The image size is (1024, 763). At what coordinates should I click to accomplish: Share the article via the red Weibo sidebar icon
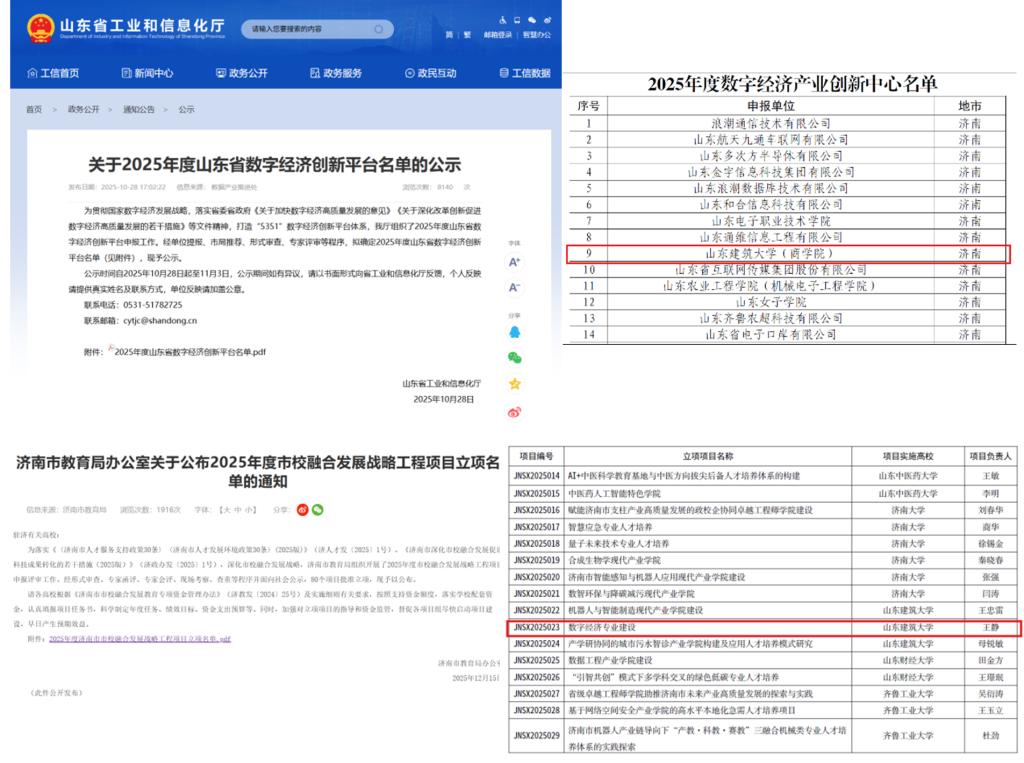[x=515, y=412]
